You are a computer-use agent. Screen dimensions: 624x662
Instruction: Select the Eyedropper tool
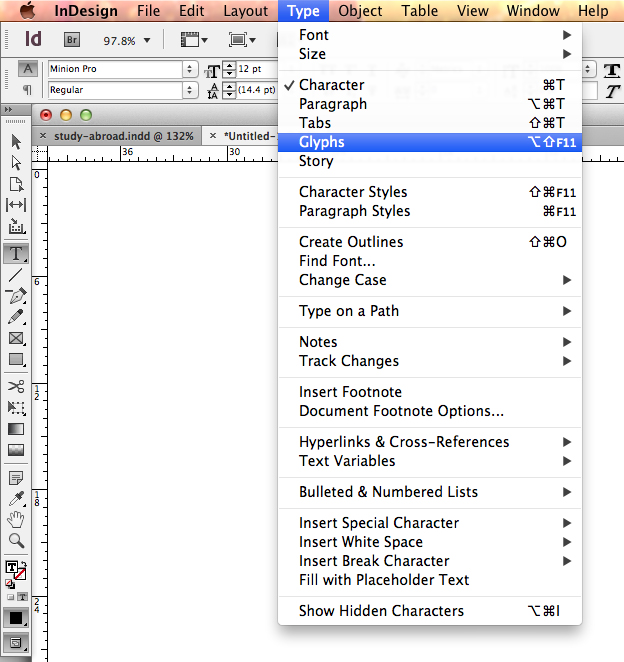(x=16, y=499)
